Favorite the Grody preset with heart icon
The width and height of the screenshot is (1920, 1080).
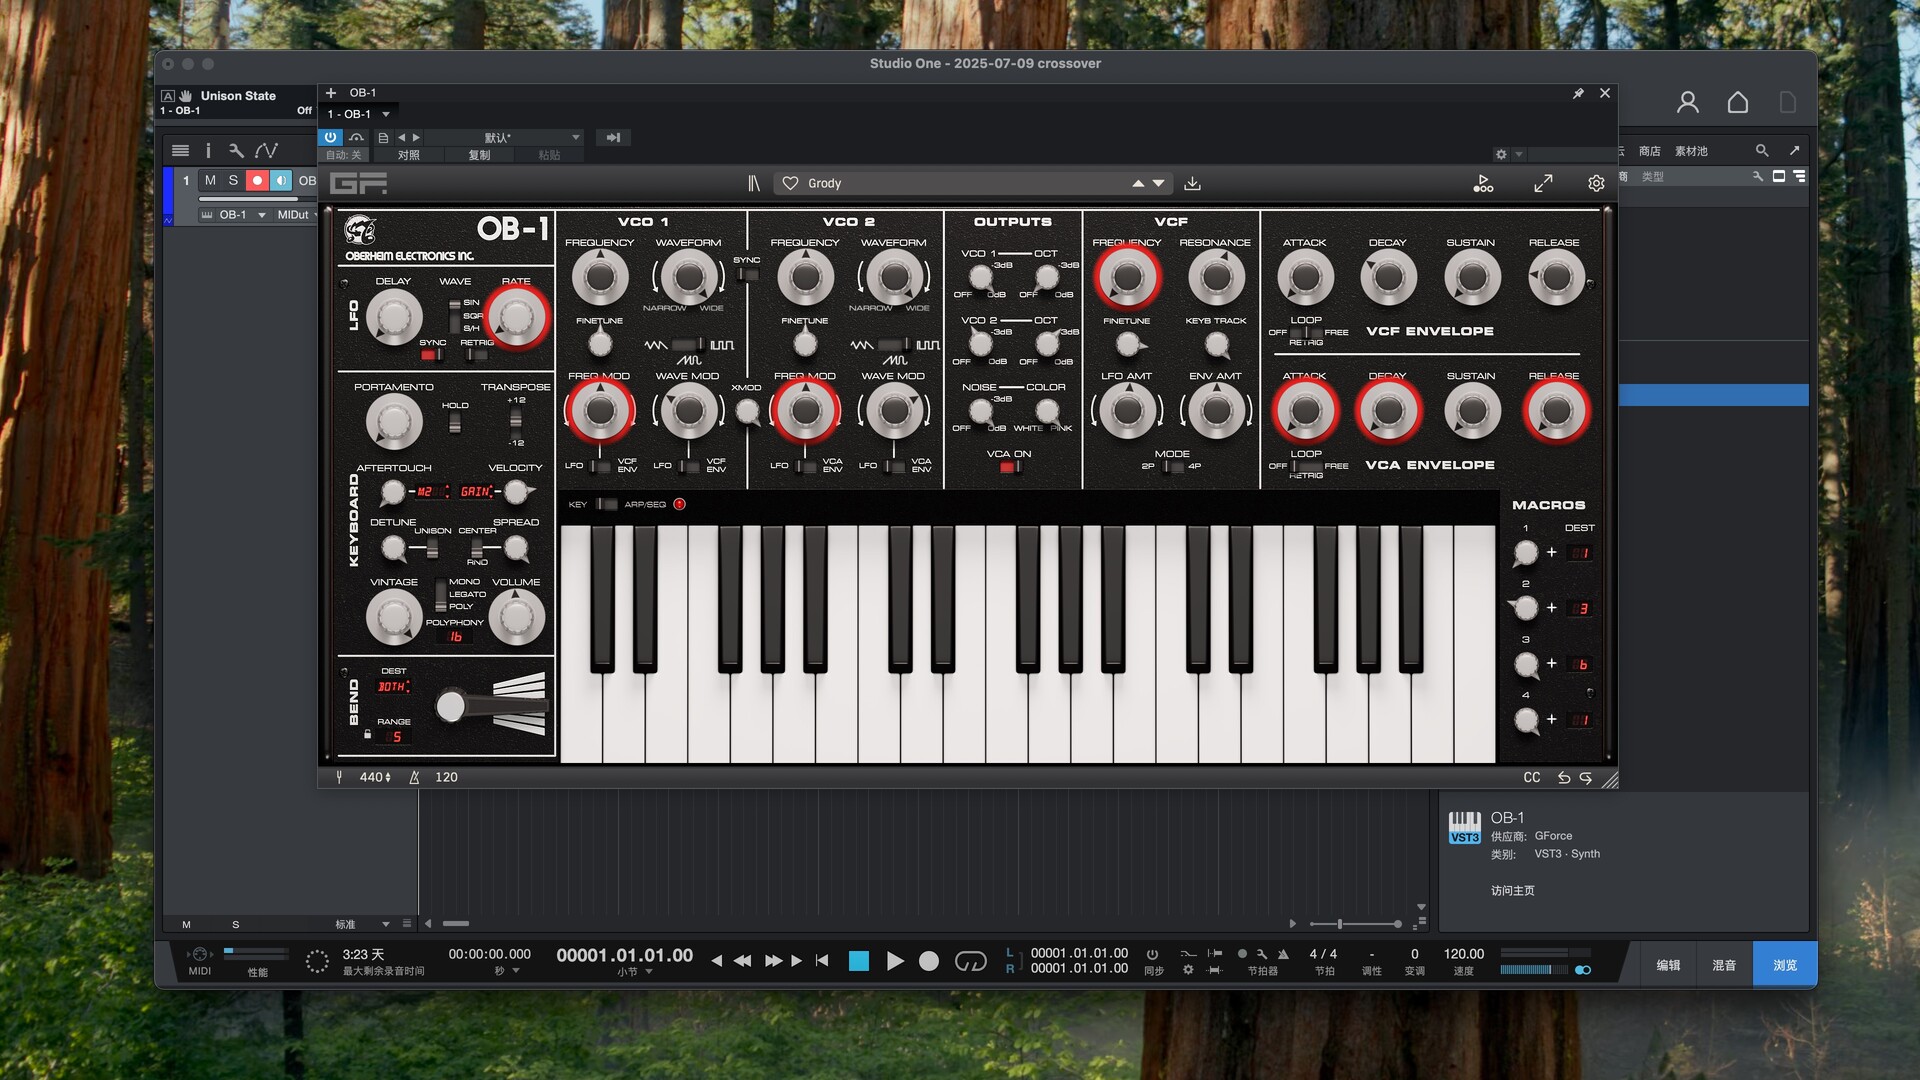tap(790, 183)
